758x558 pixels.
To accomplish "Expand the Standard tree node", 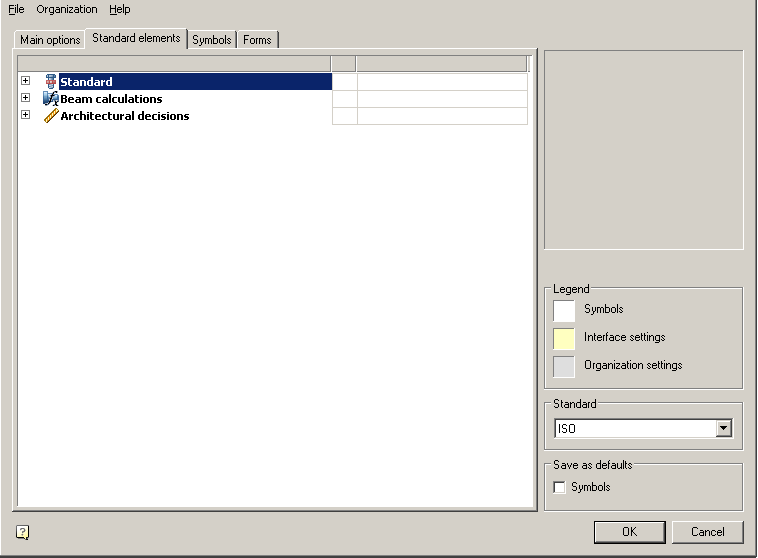I will click(x=26, y=81).
